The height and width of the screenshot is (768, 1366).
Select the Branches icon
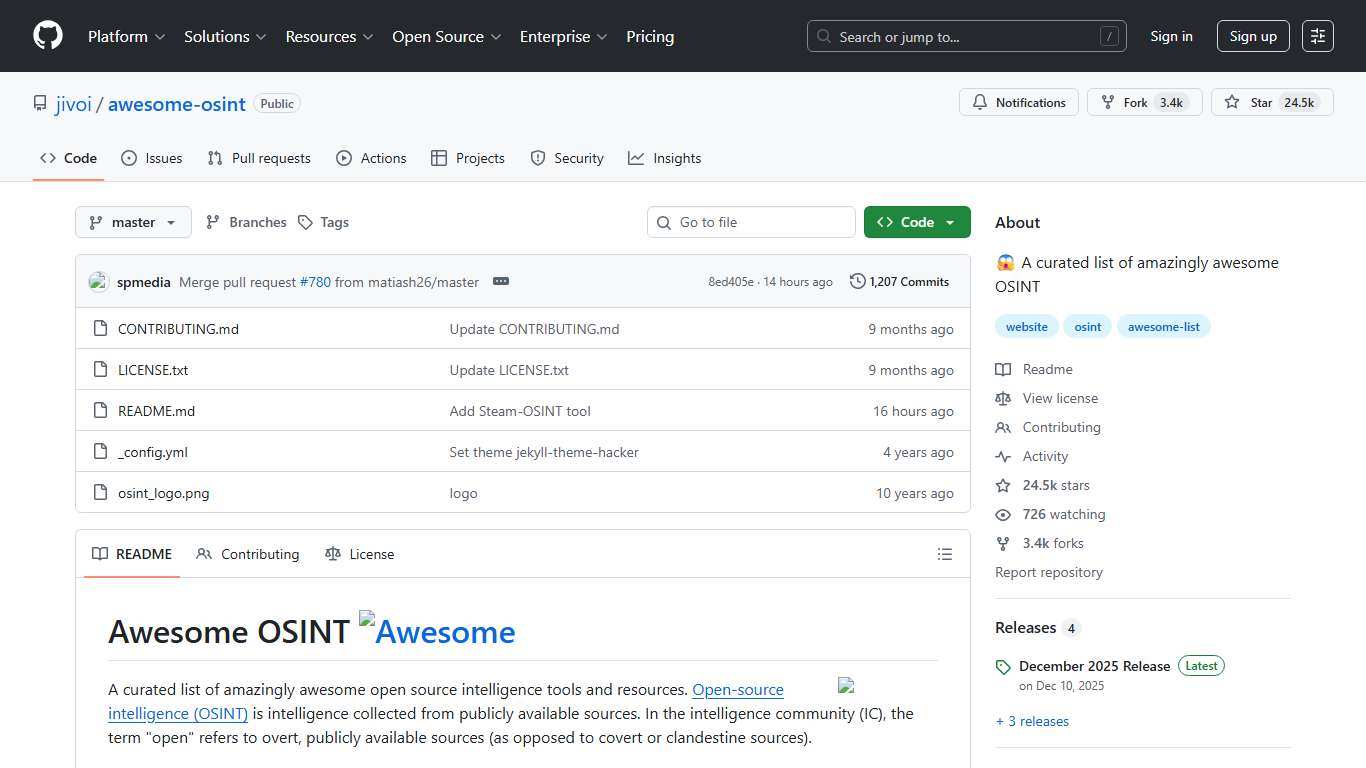point(213,221)
